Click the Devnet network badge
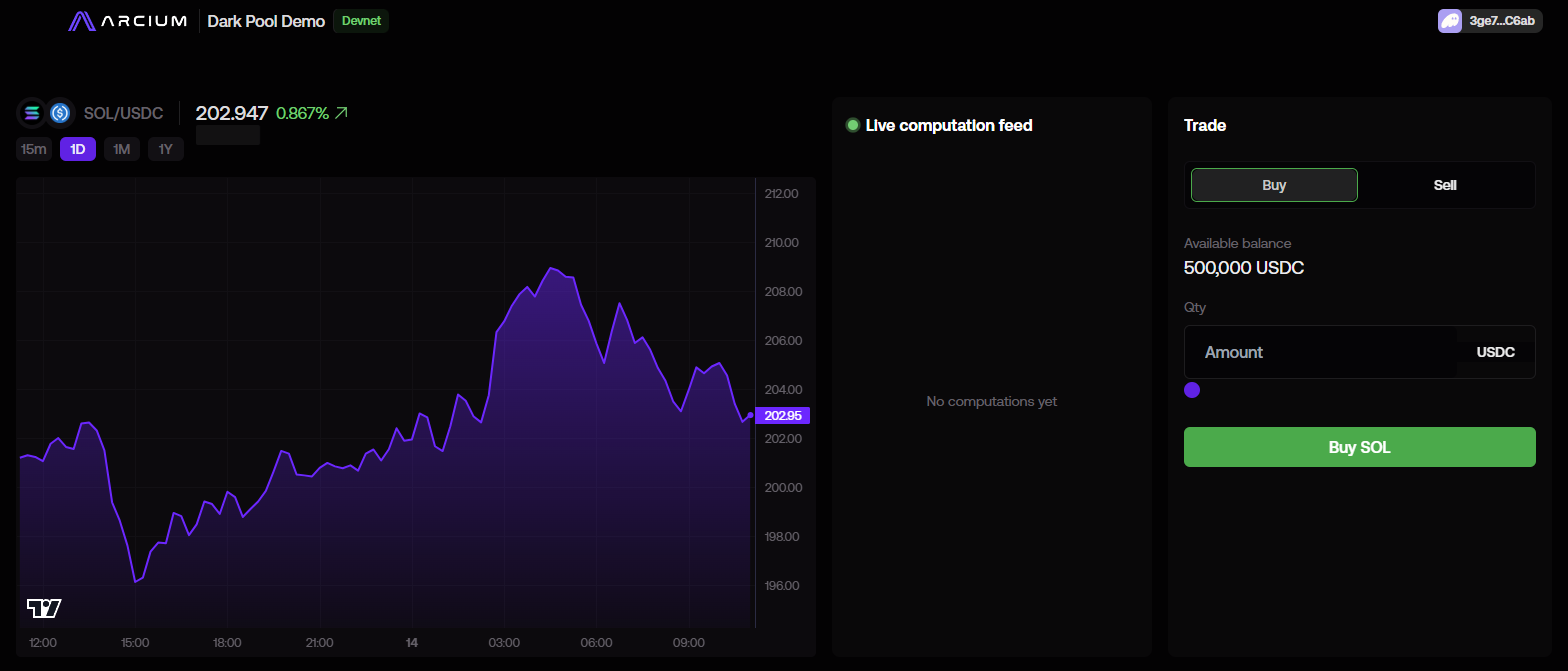Viewport: 1568px width, 671px height. coord(360,21)
